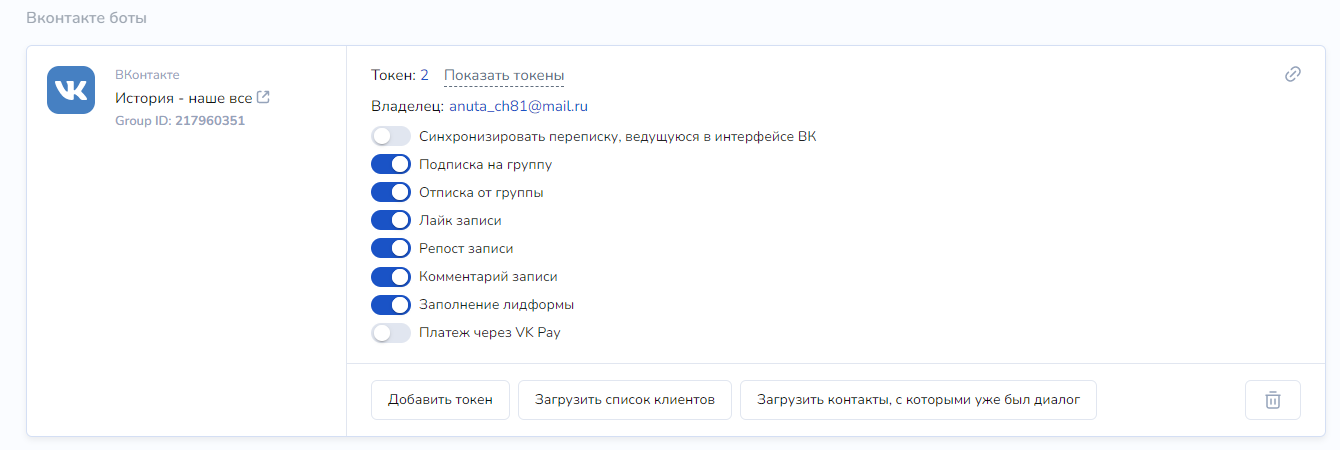Click Загрузить контакты, с которыми уже был диалог
The width and height of the screenshot is (1340, 450).
point(918,400)
